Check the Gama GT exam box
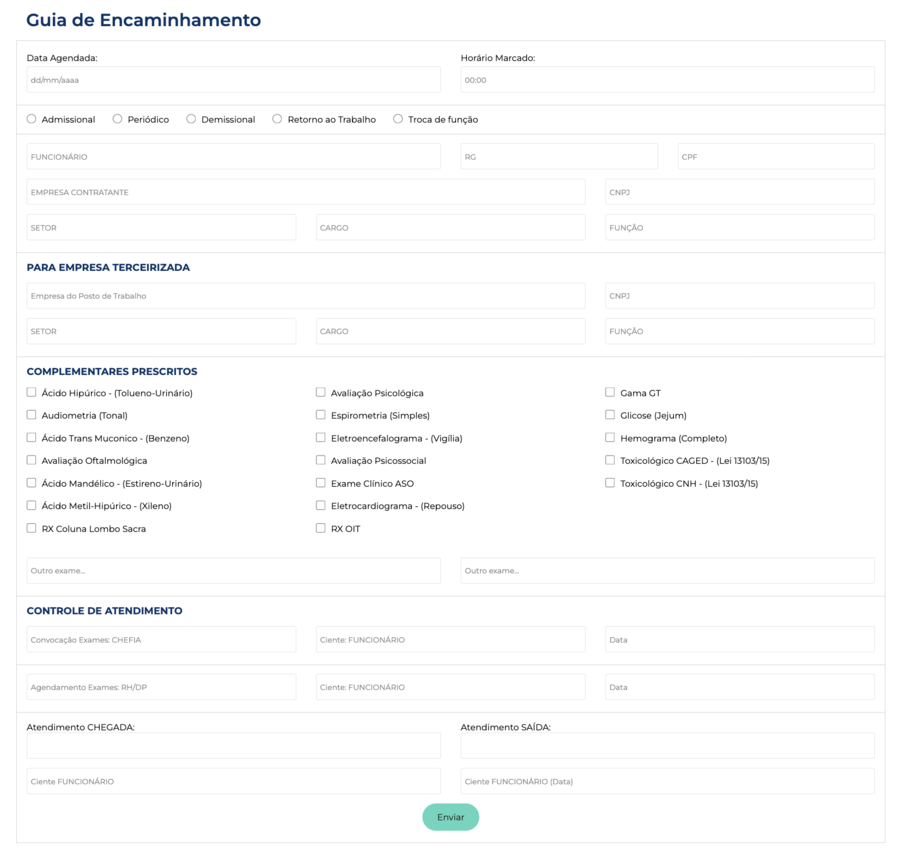This screenshot has height=859, width=900. tap(610, 393)
